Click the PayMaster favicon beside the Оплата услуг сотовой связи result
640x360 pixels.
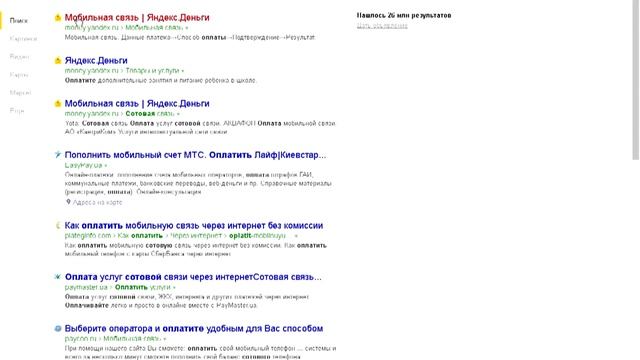[x=58, y=277]
